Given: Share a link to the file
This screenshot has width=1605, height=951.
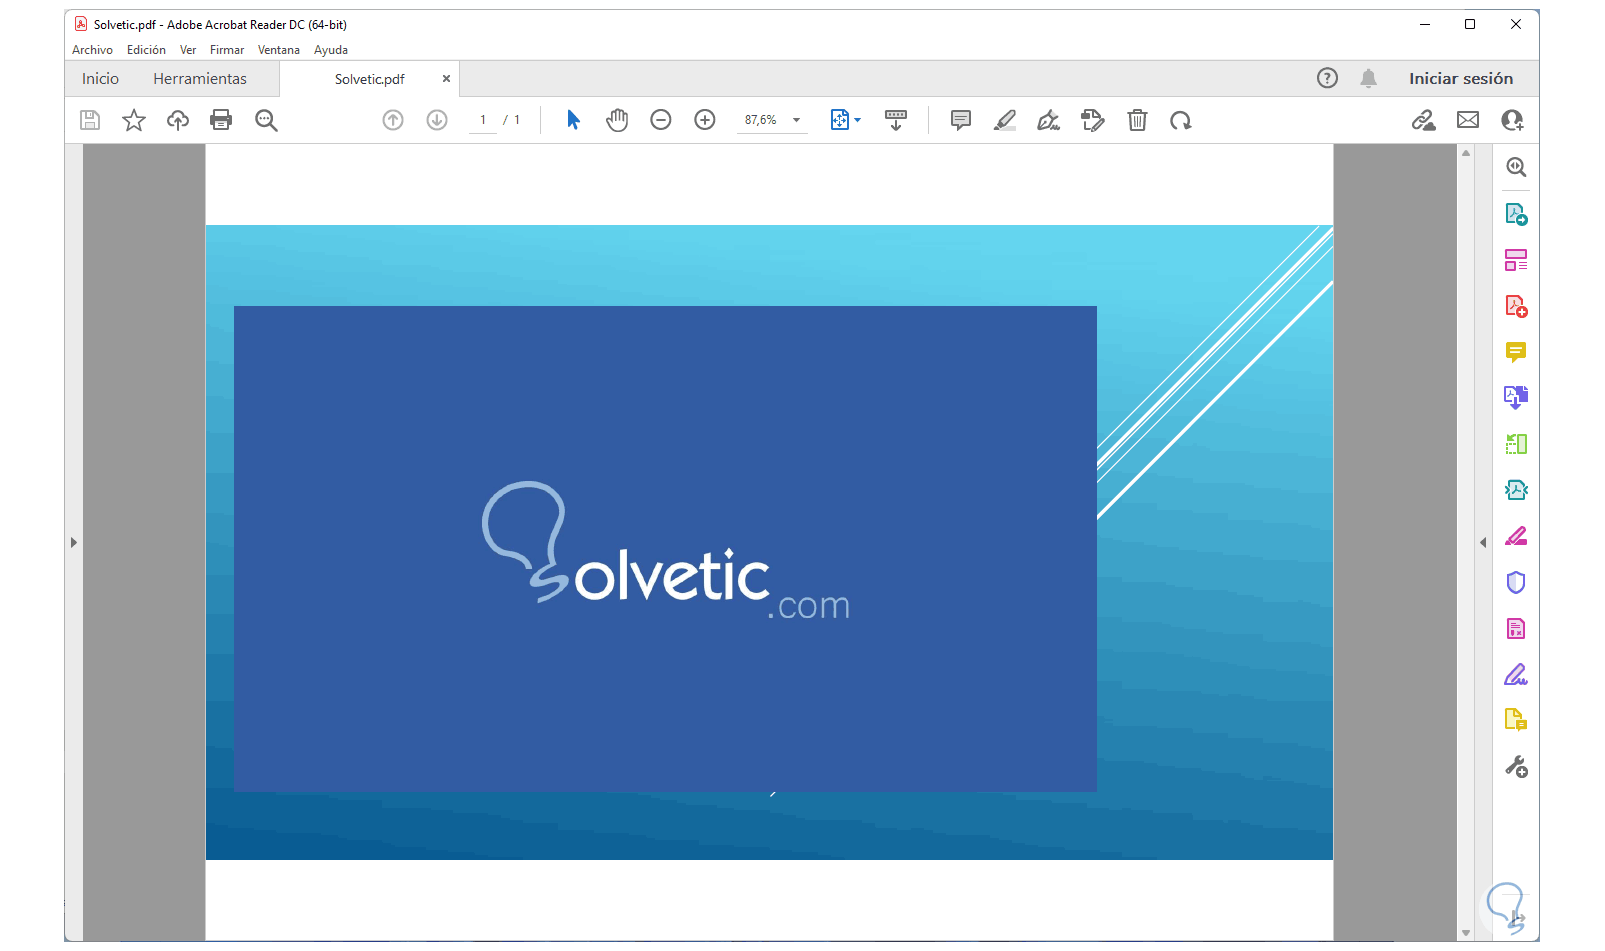Looking at the screenshot, I should click(x=1424, y=120).
